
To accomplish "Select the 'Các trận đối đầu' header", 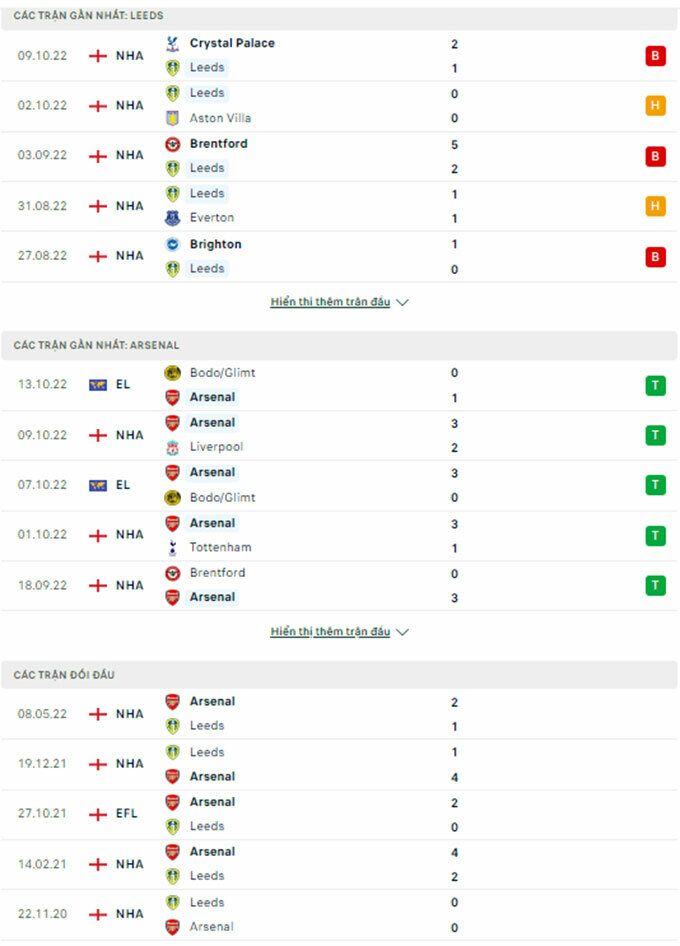I will [x=64, y=675].
